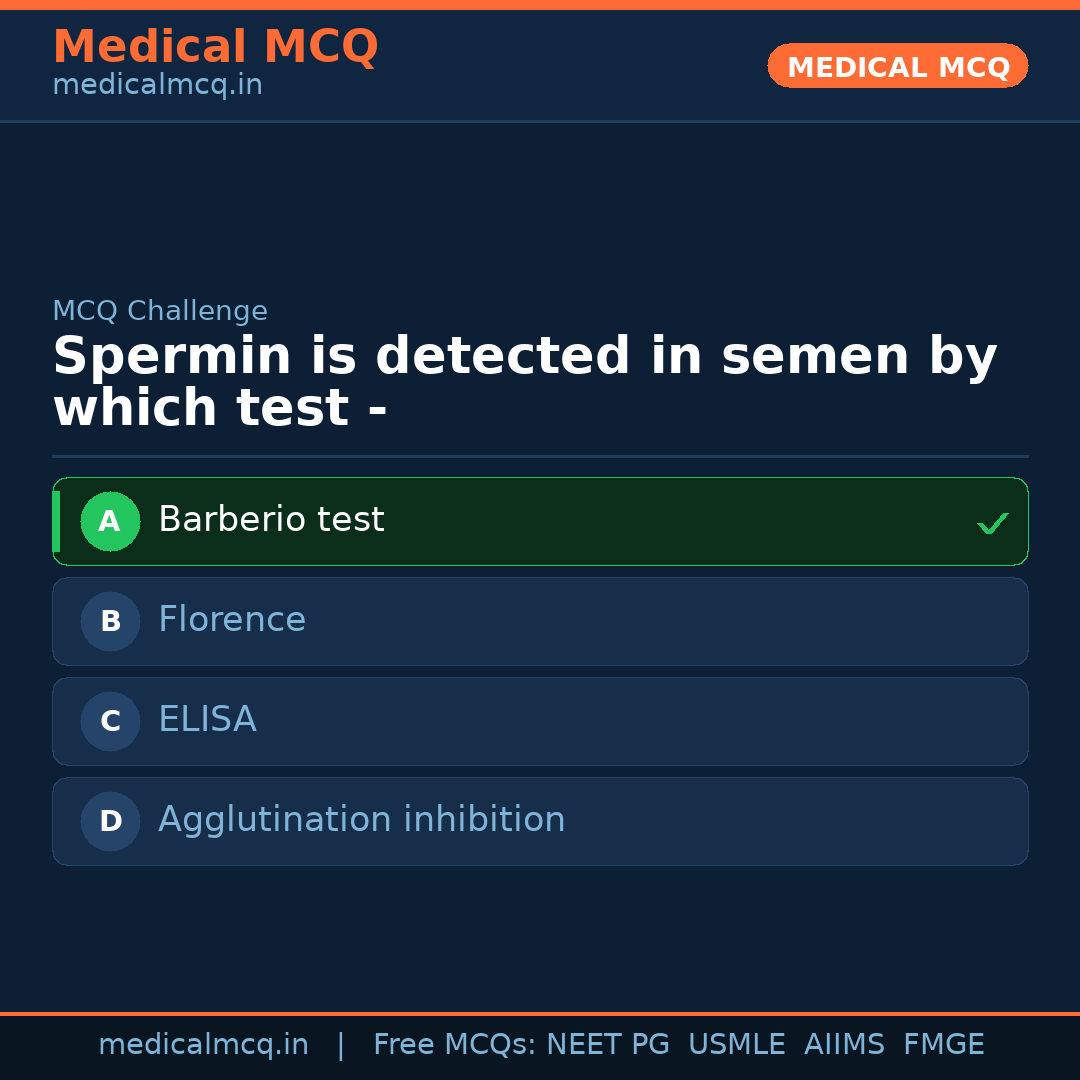Click the green letter A circle
The width and height of the screenshot is (1080, 1080).
[110, 521]
